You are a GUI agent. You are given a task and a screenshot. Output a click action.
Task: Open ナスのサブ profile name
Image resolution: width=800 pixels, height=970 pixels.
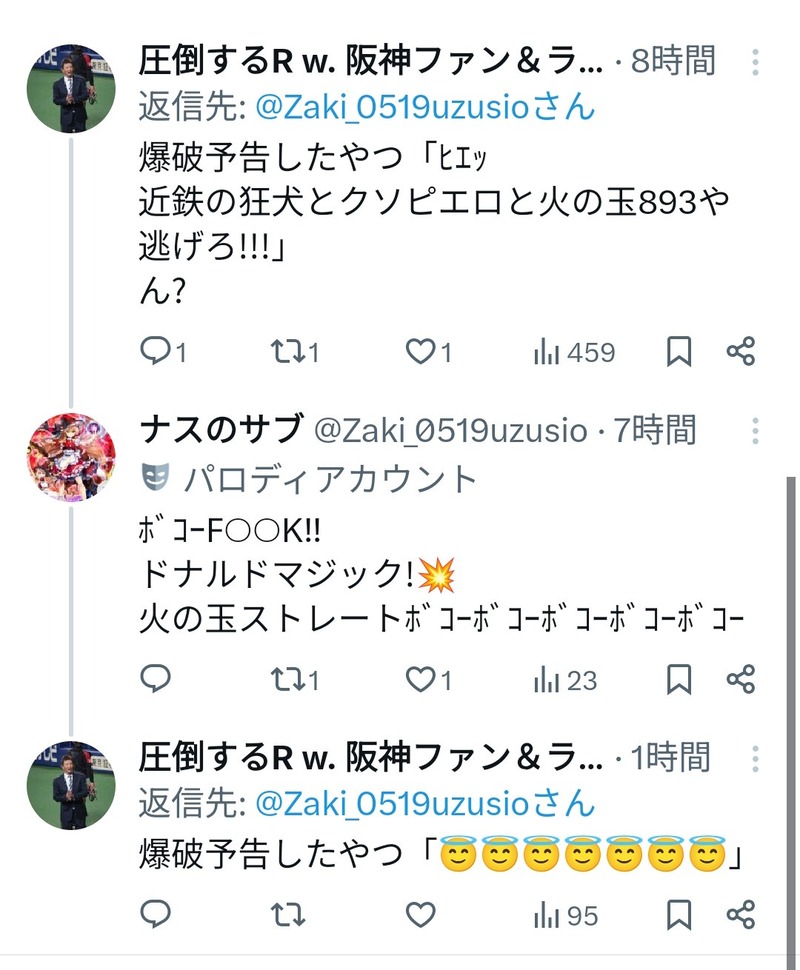(x=222, y=429)
